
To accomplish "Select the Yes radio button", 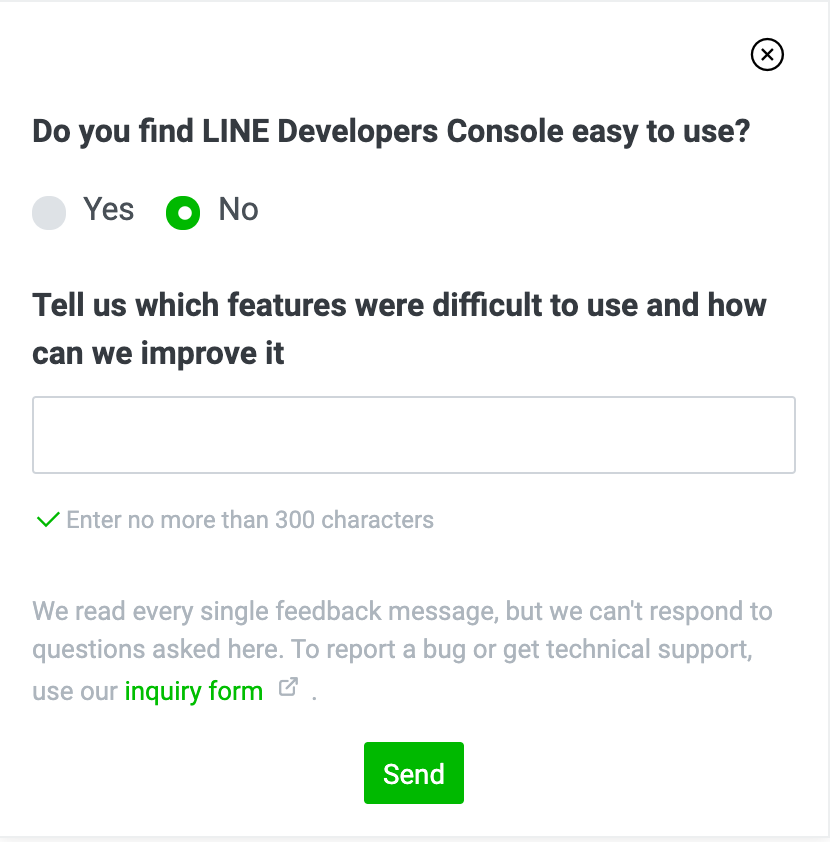I will (49, 212).
